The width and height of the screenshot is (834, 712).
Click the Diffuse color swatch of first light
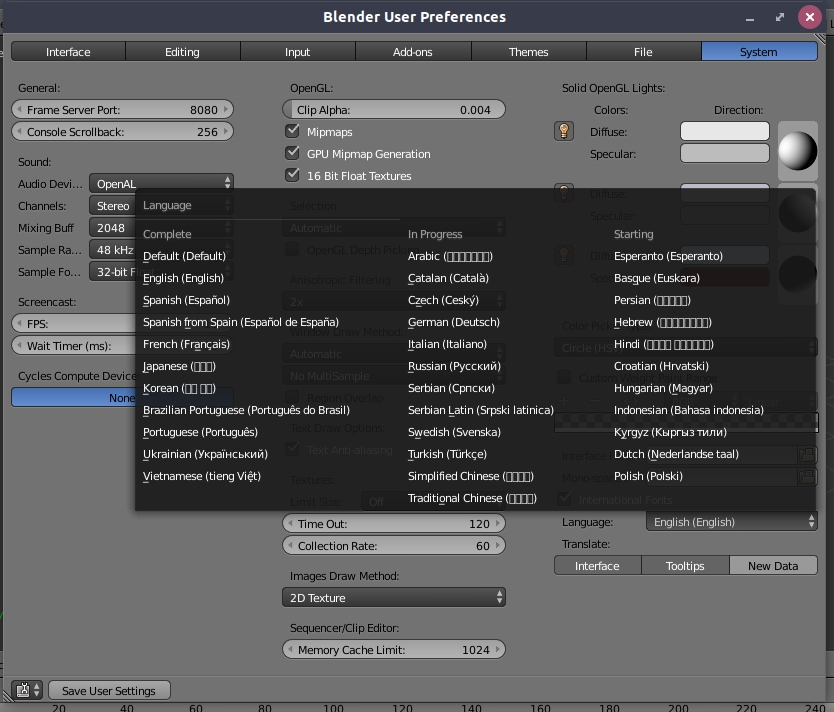(724, 131)
